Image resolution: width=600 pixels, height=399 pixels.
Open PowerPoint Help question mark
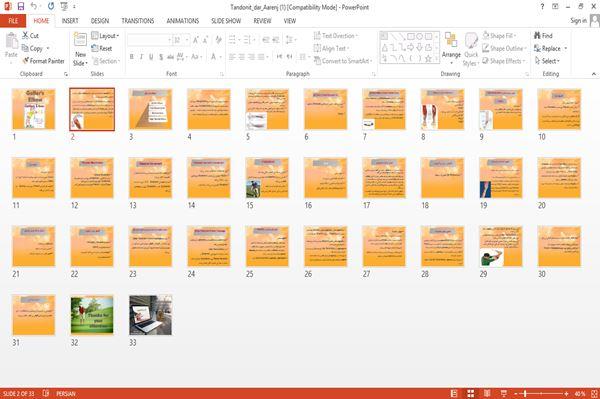(x=542, y=7)
